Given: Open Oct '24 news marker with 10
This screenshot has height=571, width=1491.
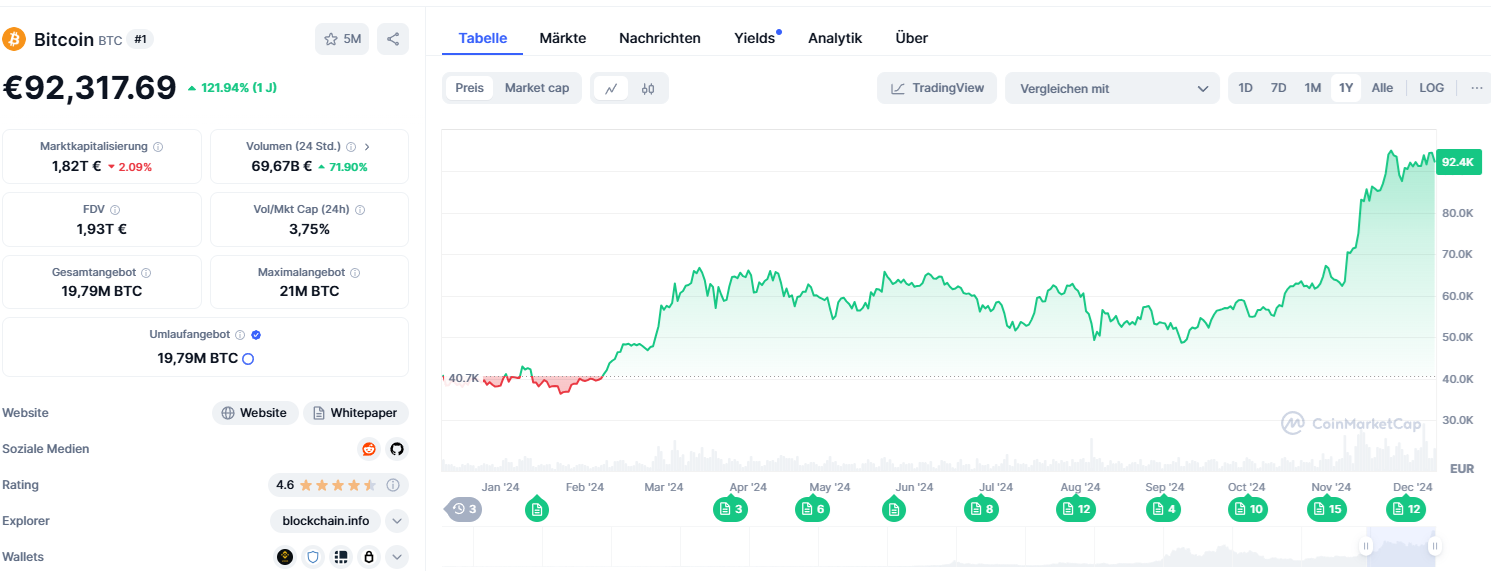Looking at the screenshot, I should coord(1248,510).
